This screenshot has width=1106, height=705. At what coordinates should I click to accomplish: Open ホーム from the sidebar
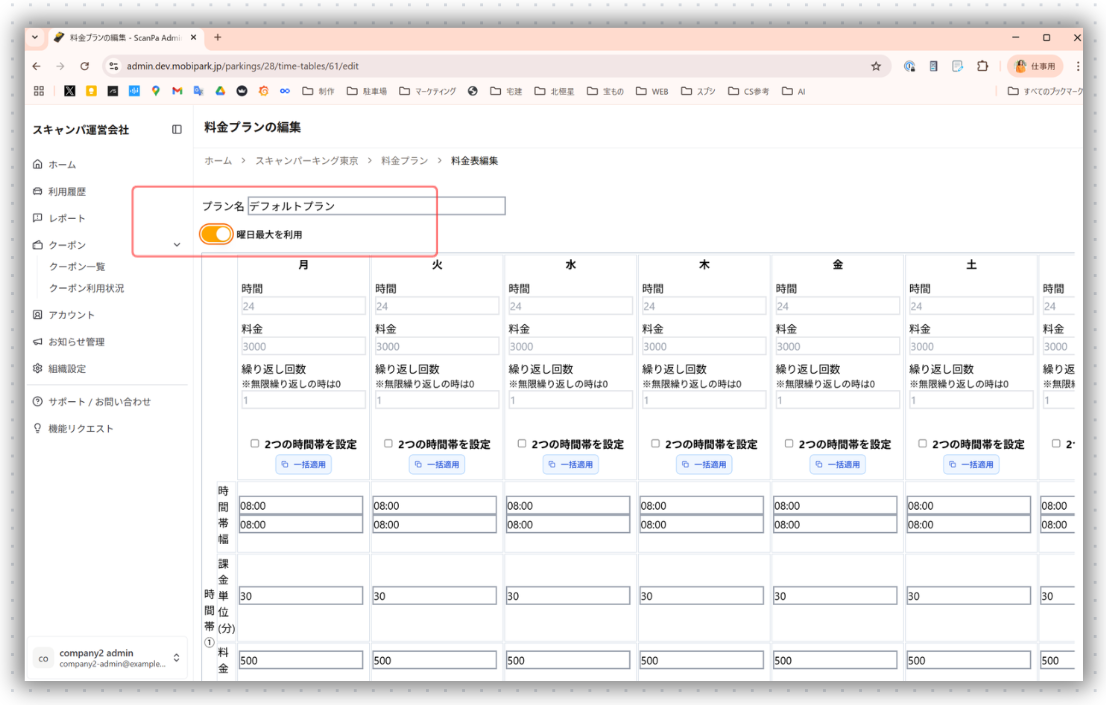(x=62, y=164)
